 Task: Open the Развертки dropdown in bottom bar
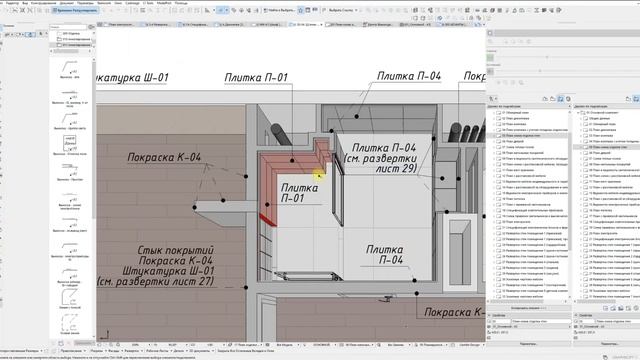pyautogui.click(x=133, y=351)
